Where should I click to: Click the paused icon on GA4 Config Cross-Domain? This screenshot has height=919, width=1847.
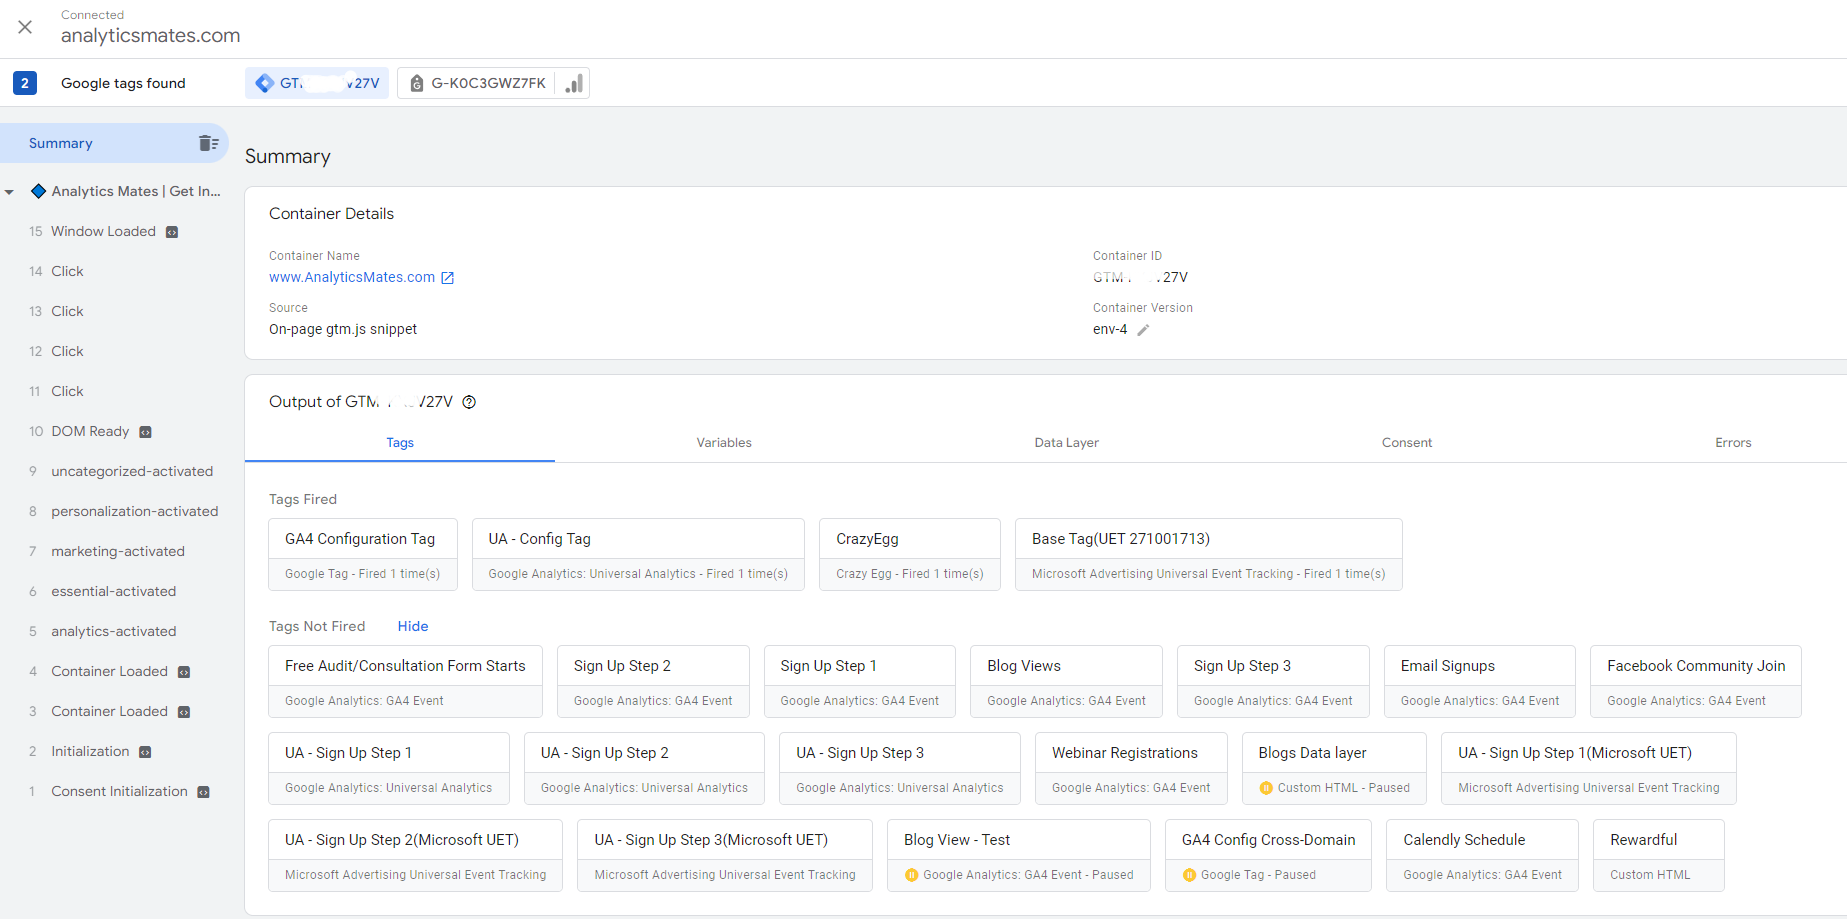pos(1189,875)
